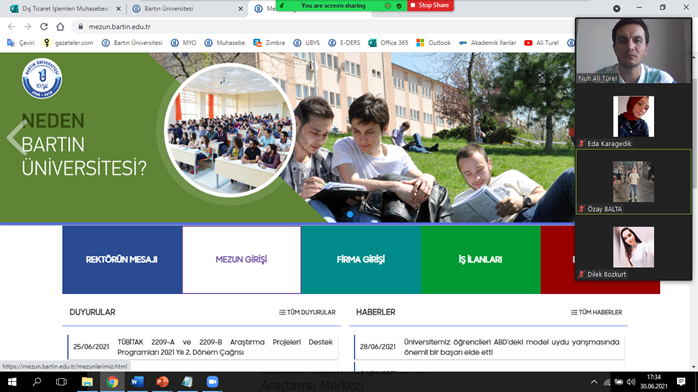Click the taskbar clock showing 17:34
The image size is (698, 392).
pos(654,382)
